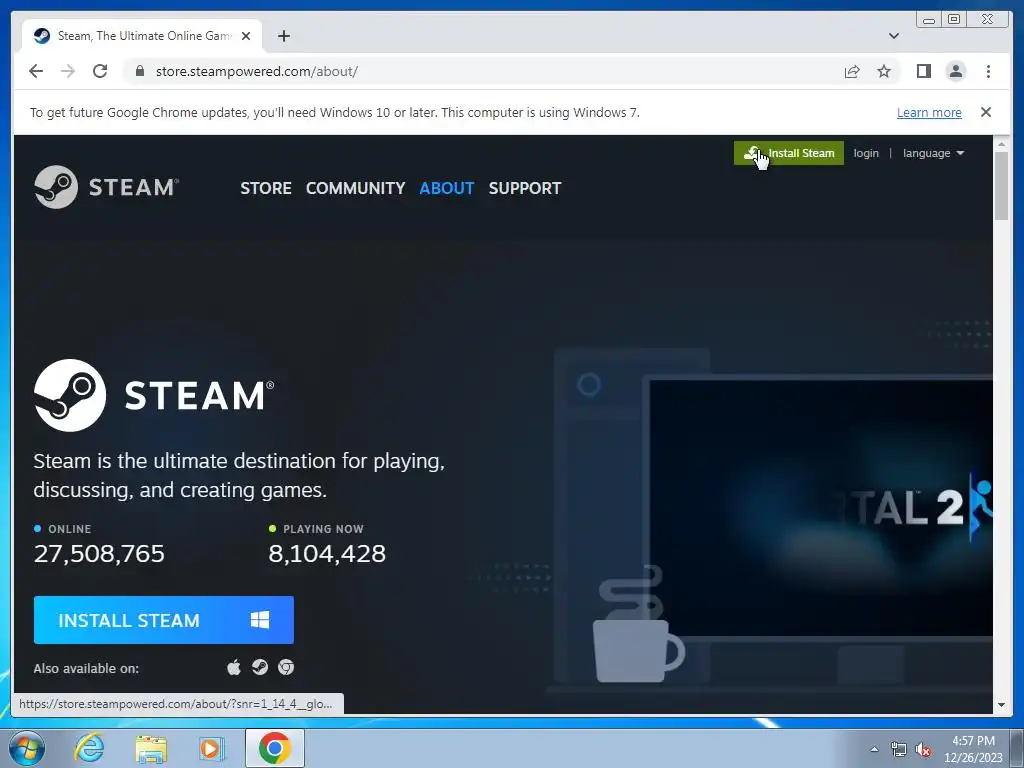Open Chrome three-dot menu
This screenshot has width=1024, height=768.
[x=988, y=71]
